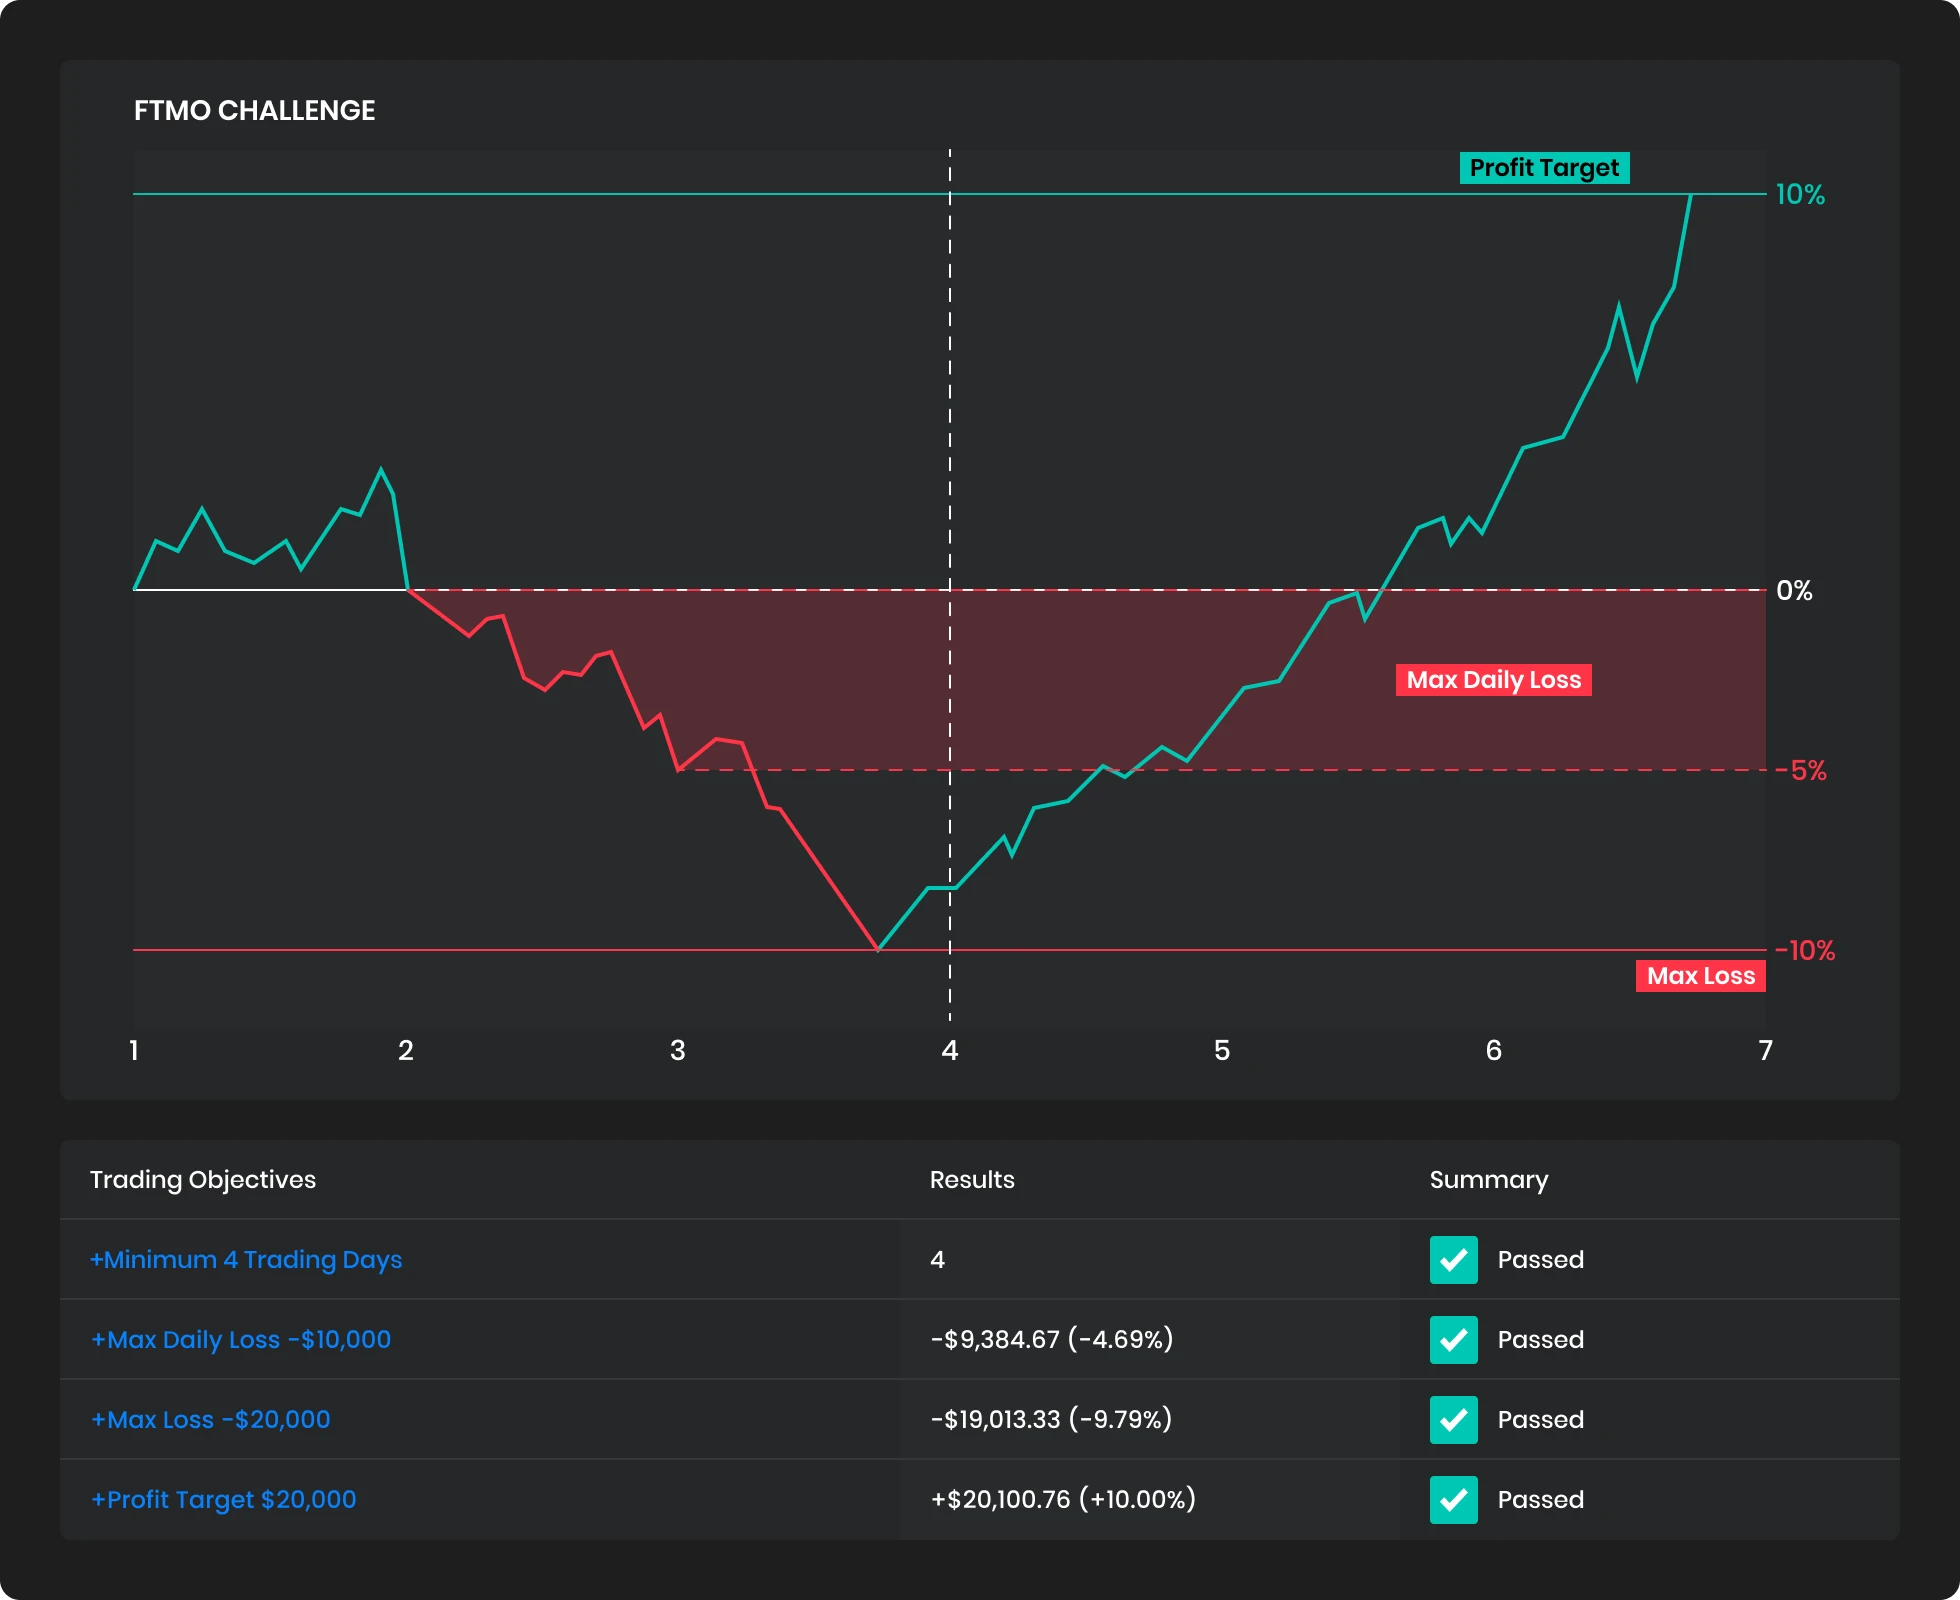Click the Max Loss passed checkbox
The height and width of the screenshot is (1600, 1960).
(1453, 1420)
